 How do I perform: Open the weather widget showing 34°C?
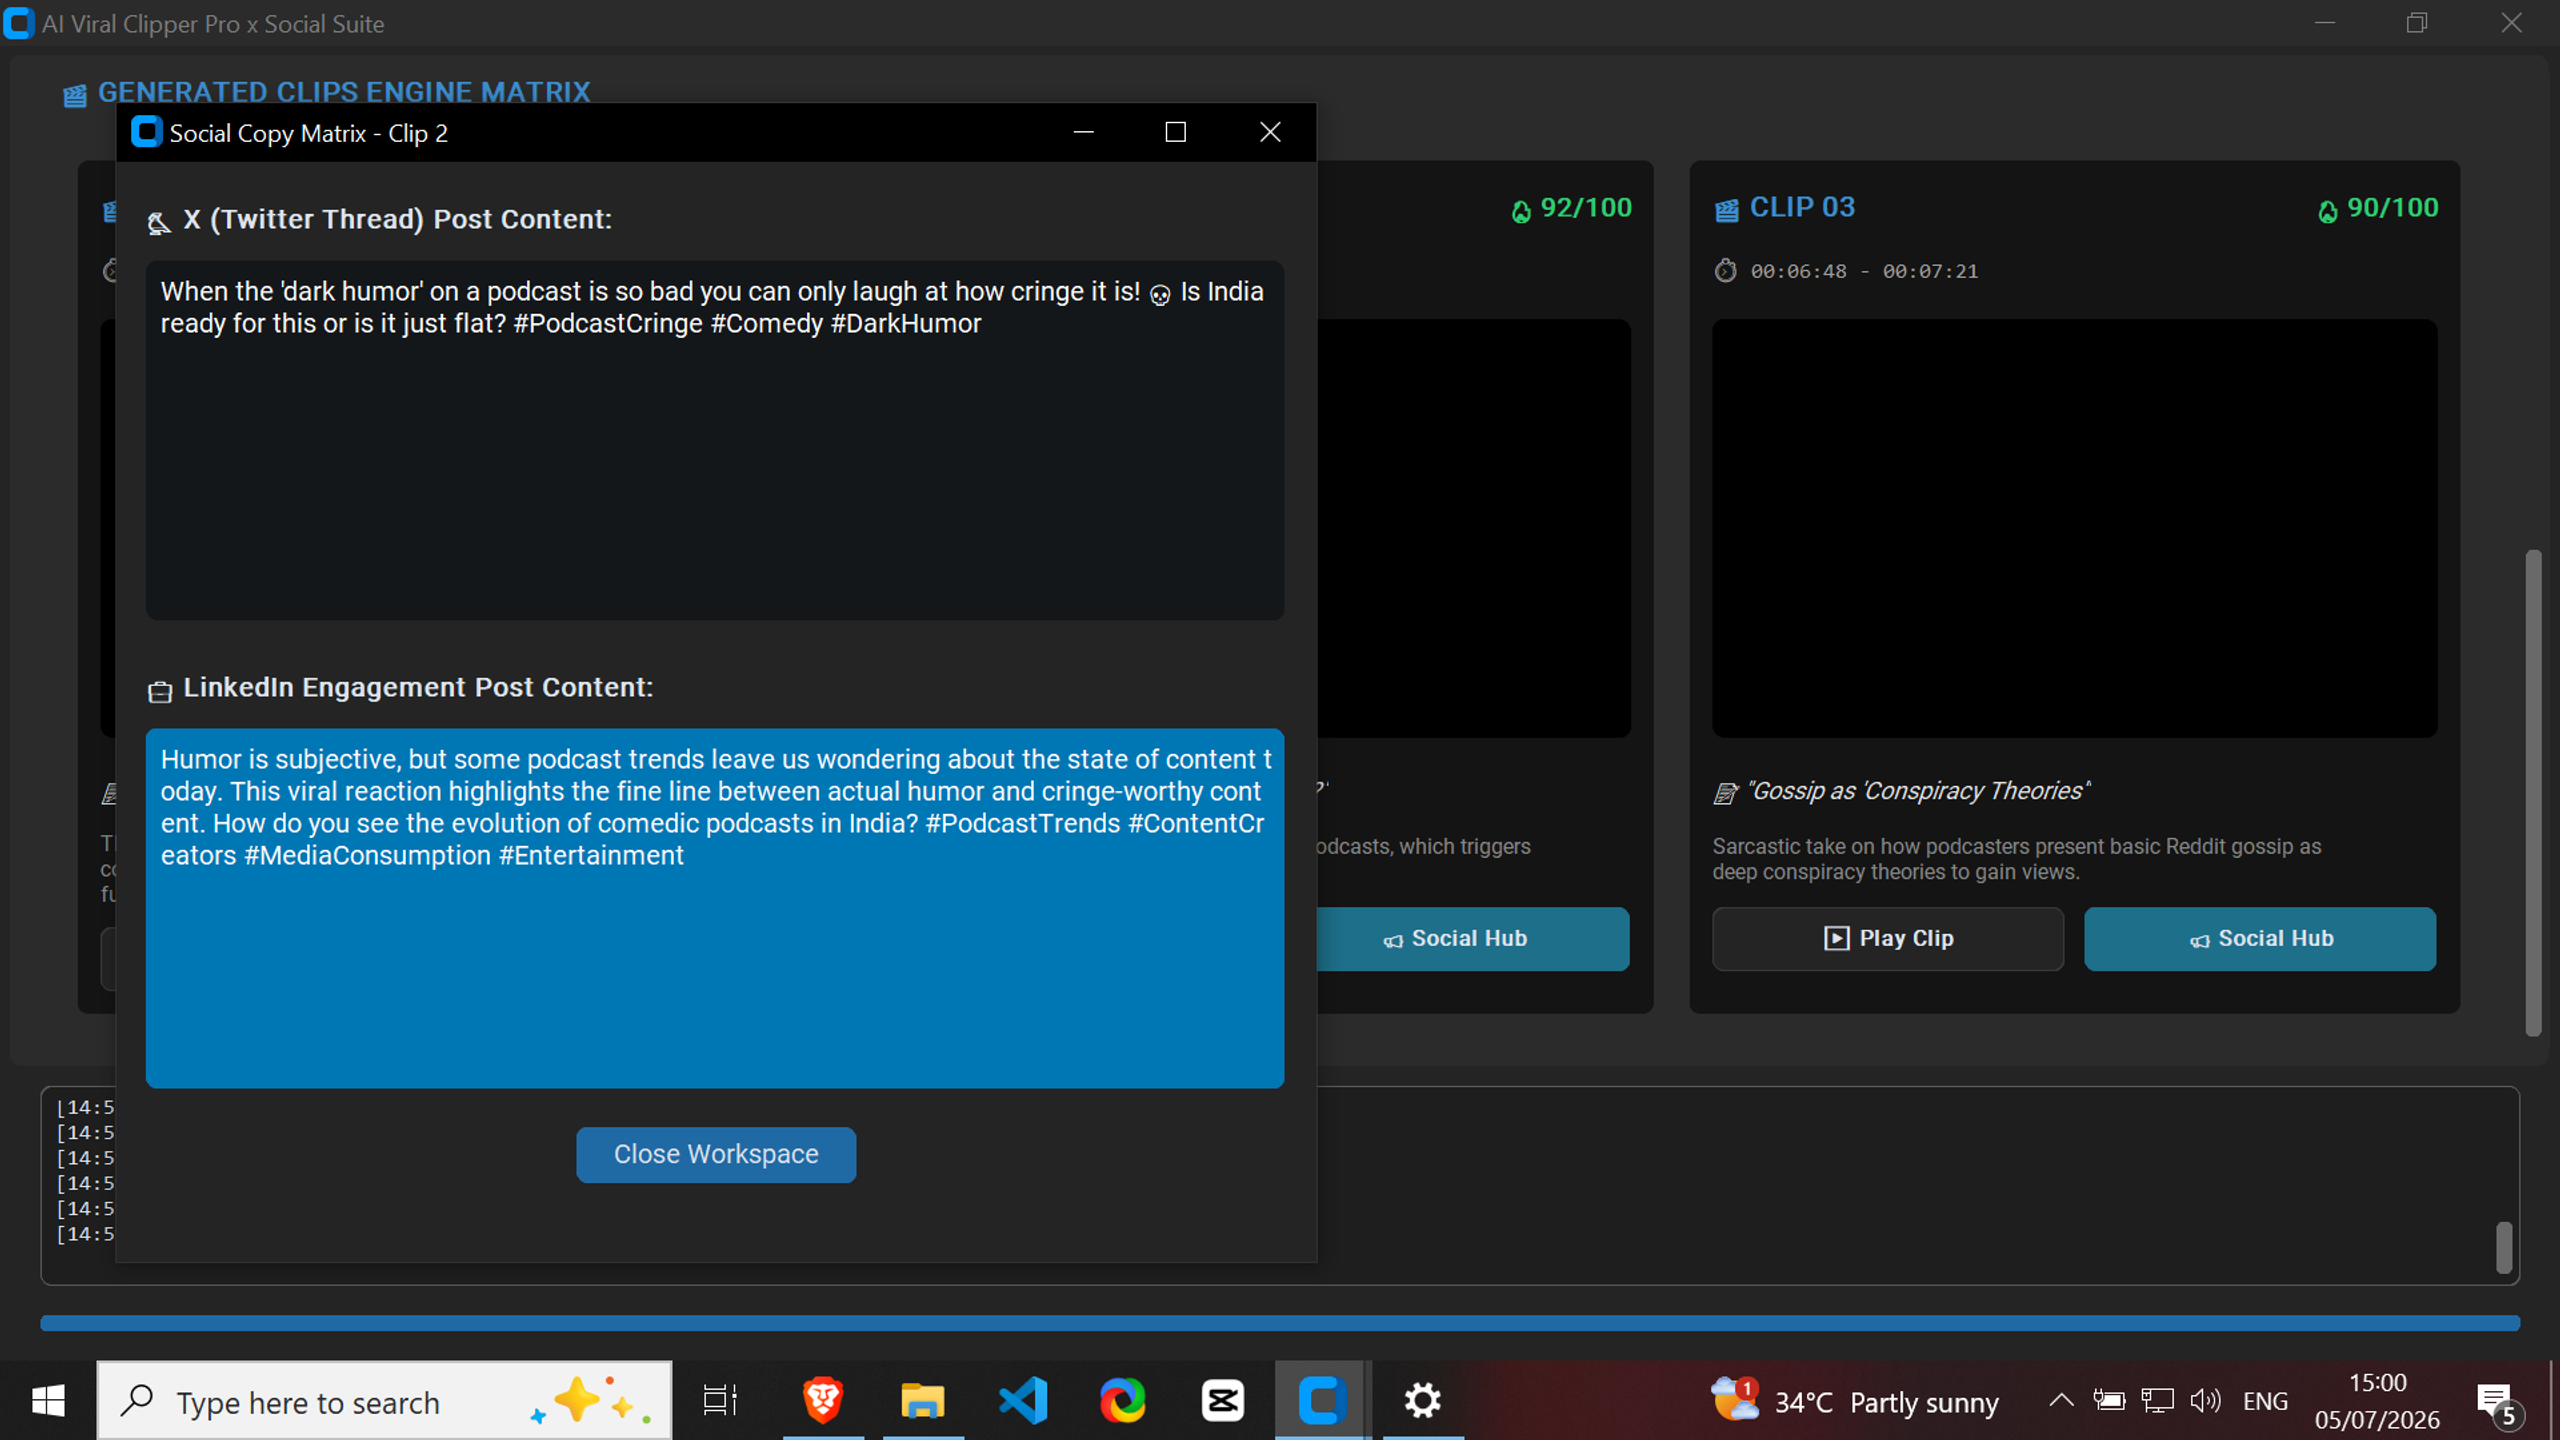tap(1855, 1402)
